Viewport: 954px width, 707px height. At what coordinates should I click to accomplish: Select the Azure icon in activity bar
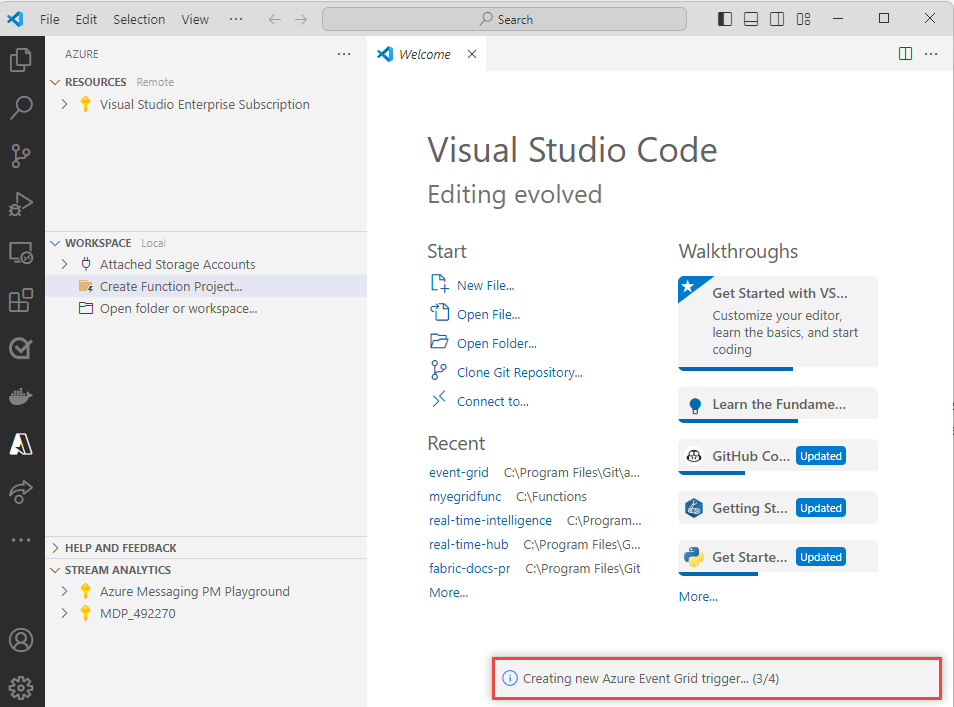[x=21, y=444]
